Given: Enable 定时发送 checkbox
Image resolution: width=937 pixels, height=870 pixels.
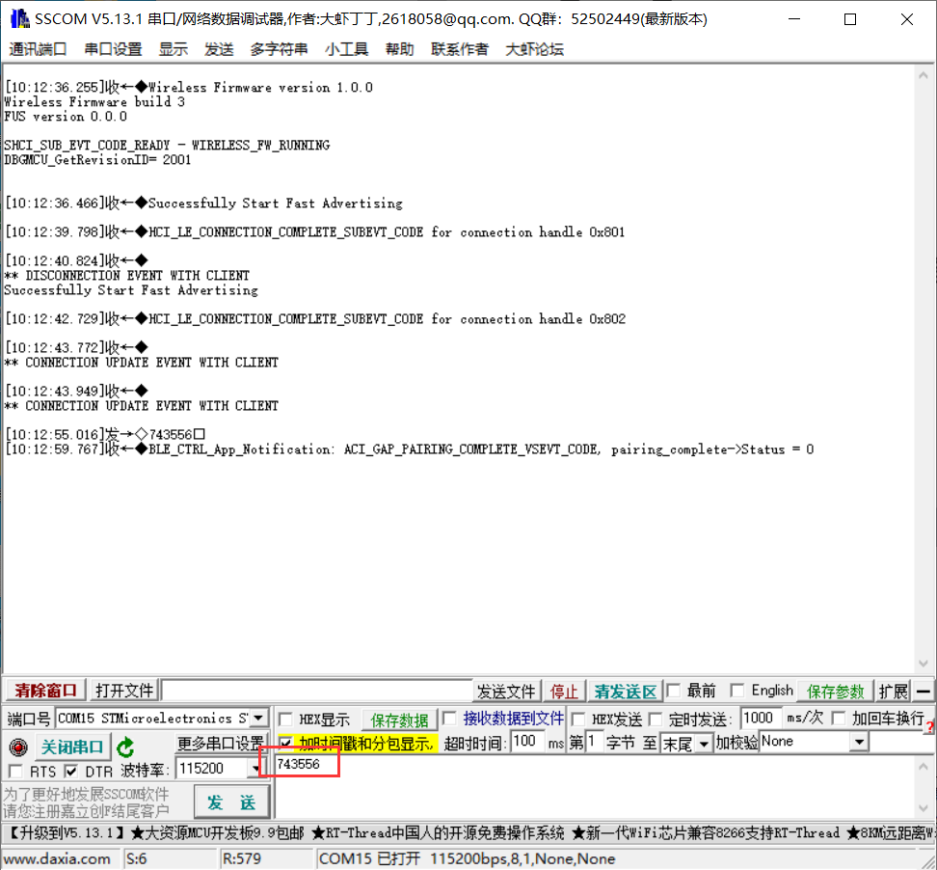Looking at the screenshot, I should 656,719.
